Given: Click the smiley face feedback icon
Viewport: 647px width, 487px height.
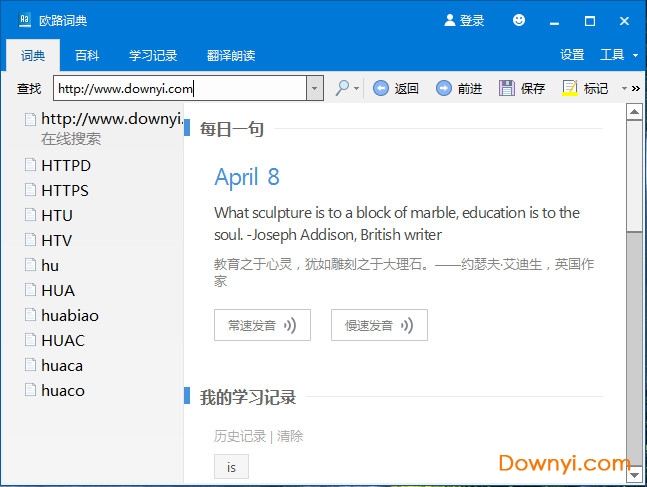Looking at the screenshot, I should point(518,20).
